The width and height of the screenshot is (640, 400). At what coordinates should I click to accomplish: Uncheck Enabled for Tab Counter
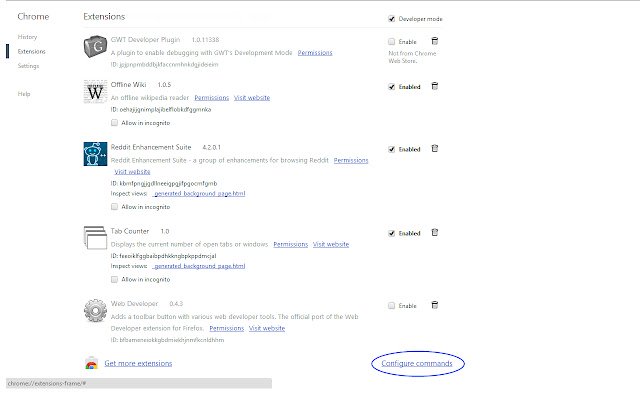391,233
